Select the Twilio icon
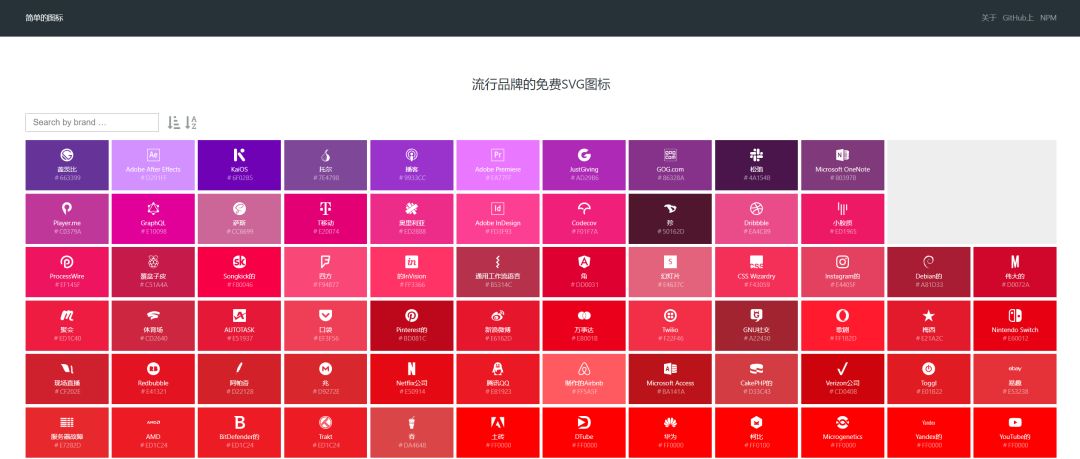Viewport: 1080px width, 459px height. click(670, 325)
